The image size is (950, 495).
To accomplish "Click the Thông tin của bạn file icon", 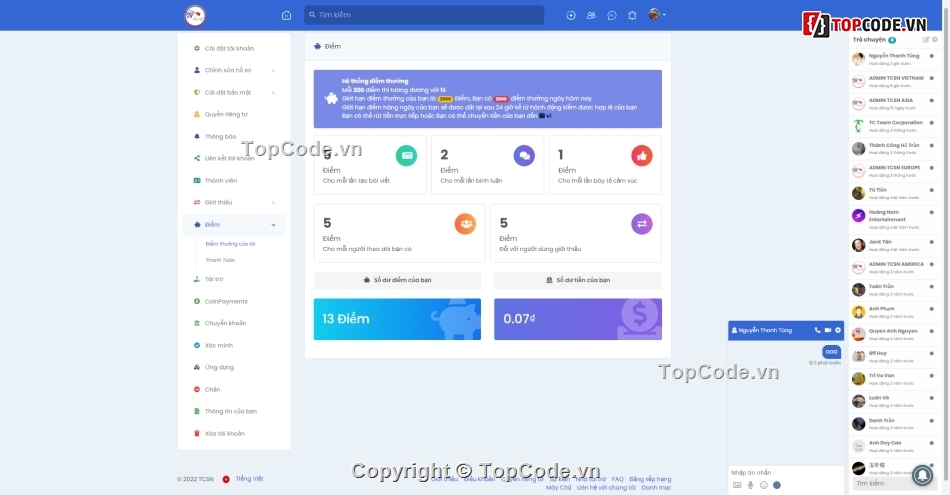I will point(197,411).
